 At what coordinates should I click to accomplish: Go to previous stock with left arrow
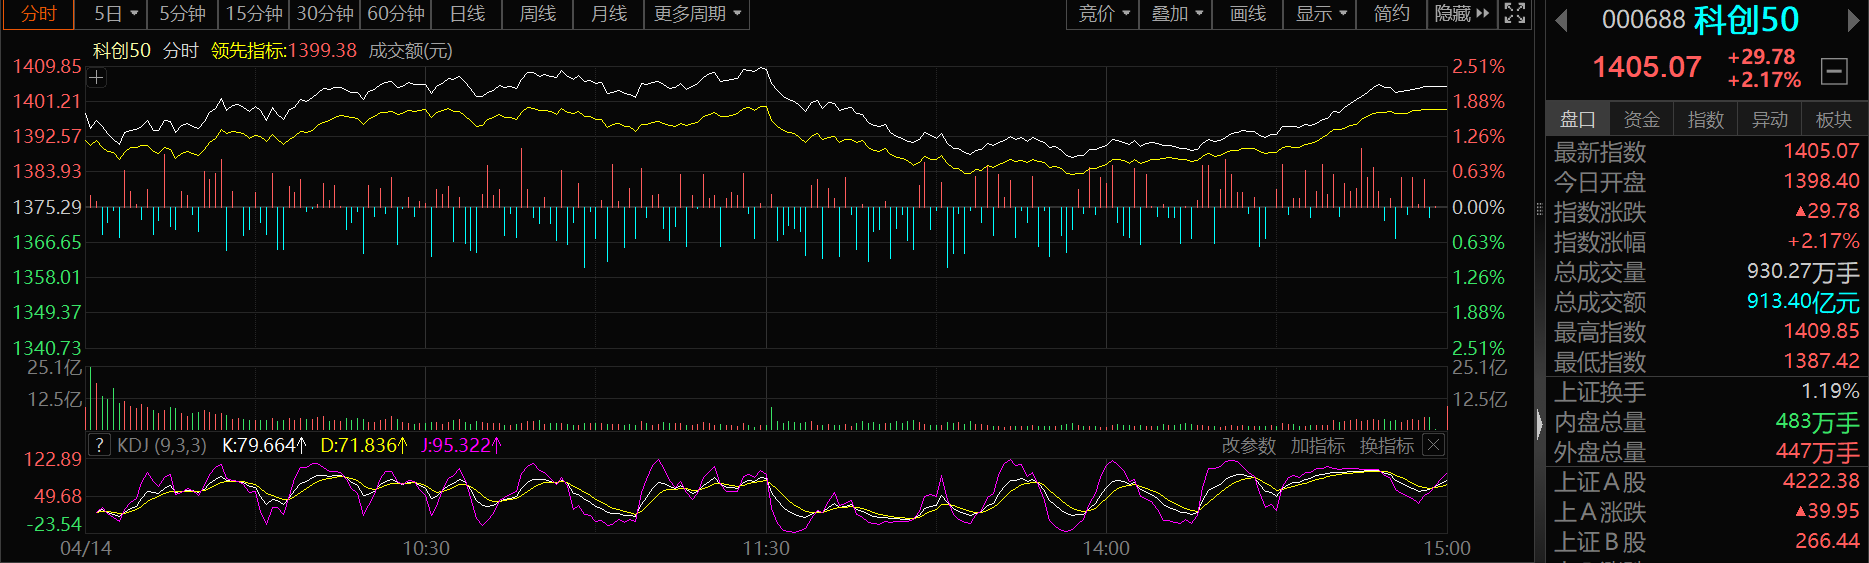1561,20
